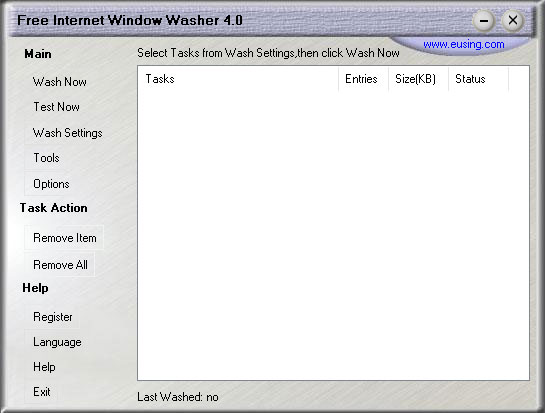
Task: Open Help from the sidebar menu
Action: tap(44, 367)
